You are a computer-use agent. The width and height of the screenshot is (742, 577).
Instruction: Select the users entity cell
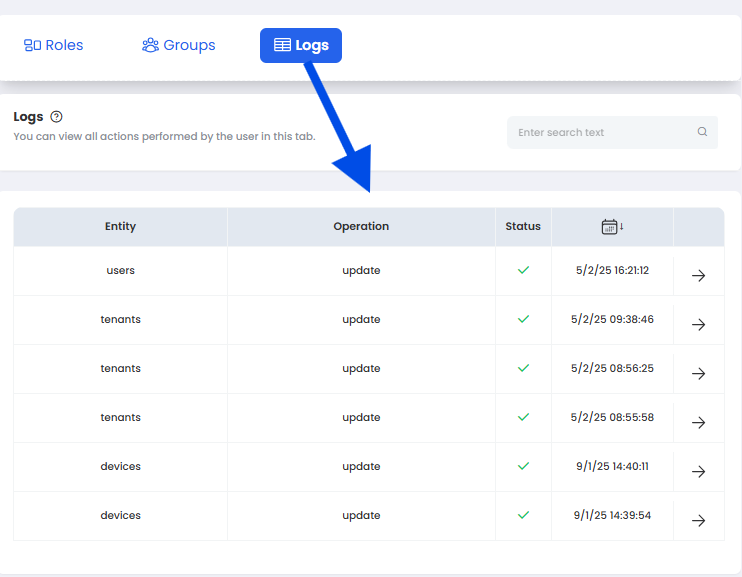[120, 270]
